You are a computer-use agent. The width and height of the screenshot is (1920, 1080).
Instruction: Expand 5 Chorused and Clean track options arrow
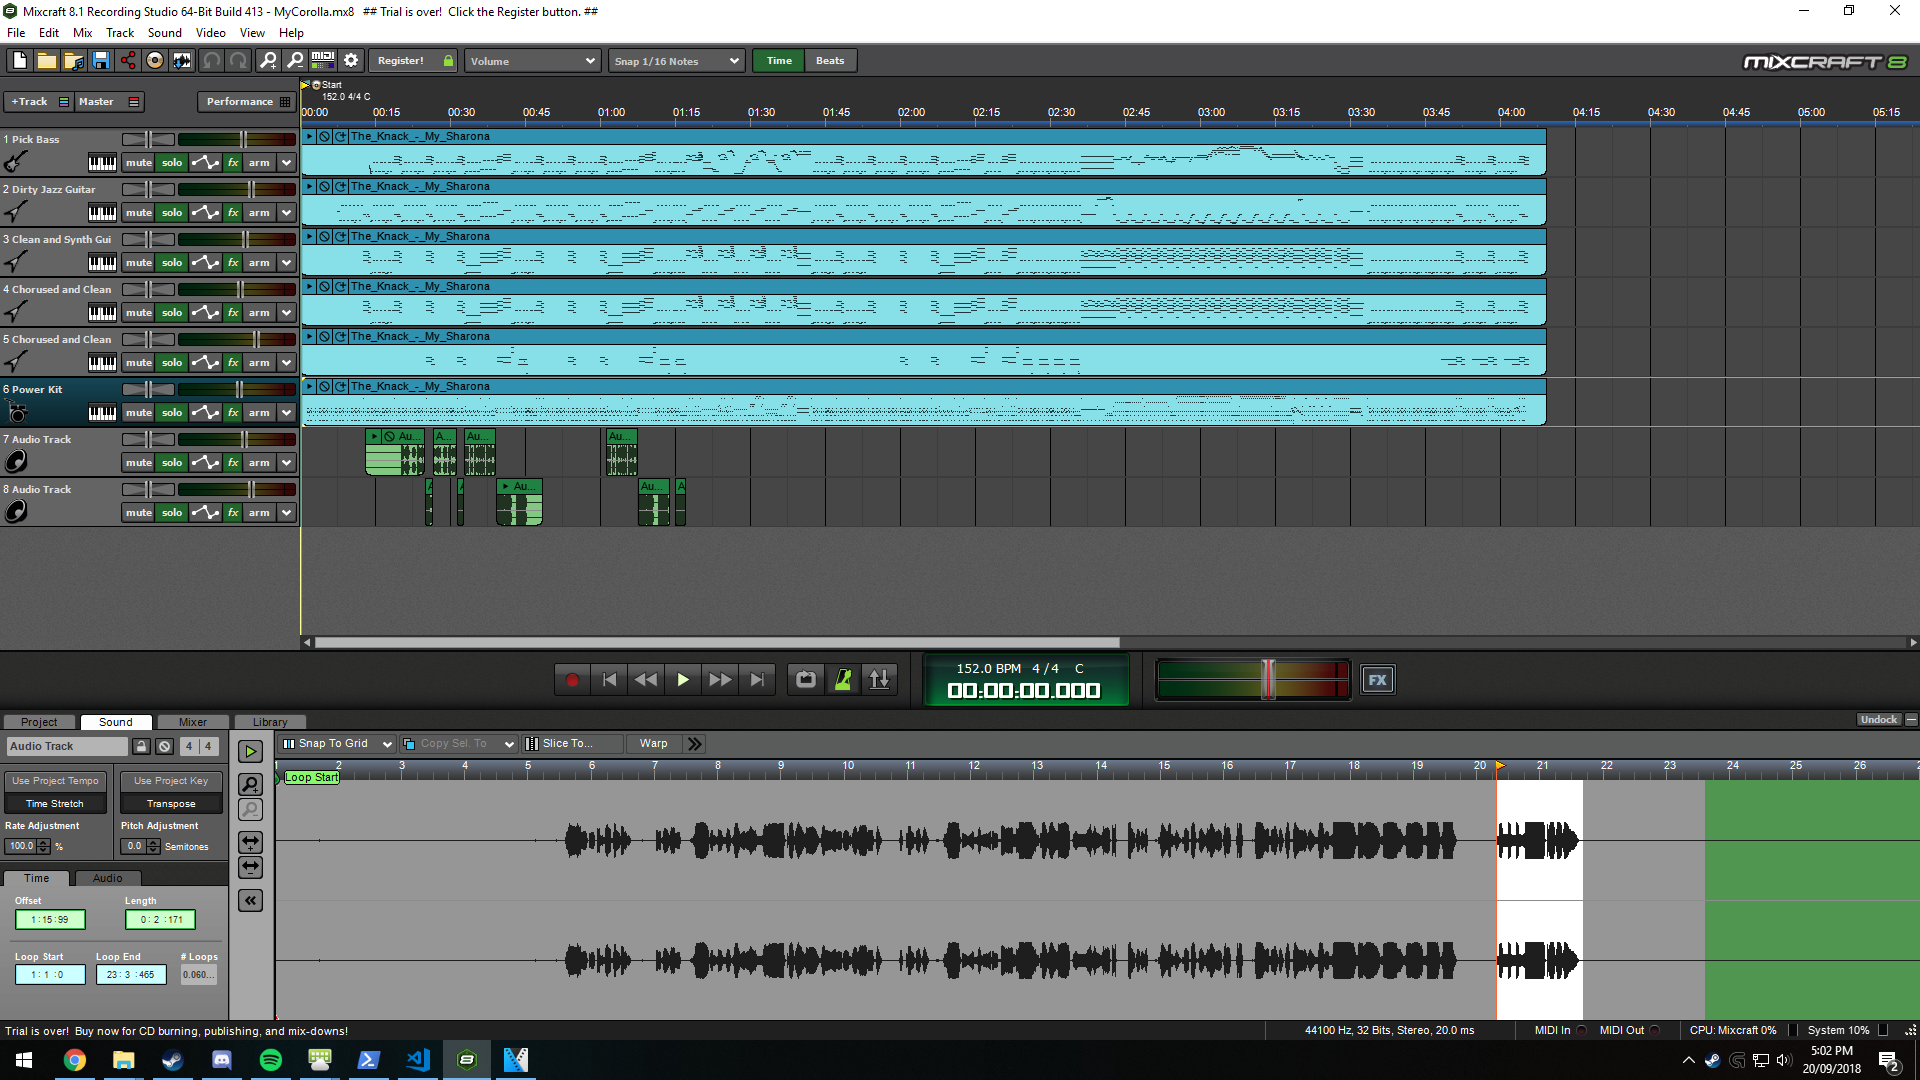tap(287, 363)
